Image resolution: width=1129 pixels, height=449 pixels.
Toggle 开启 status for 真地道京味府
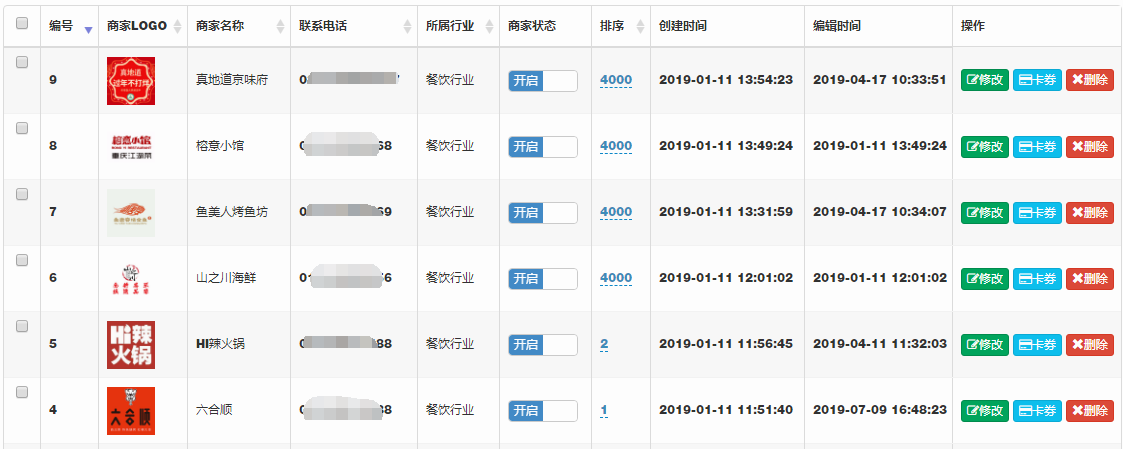543,81
